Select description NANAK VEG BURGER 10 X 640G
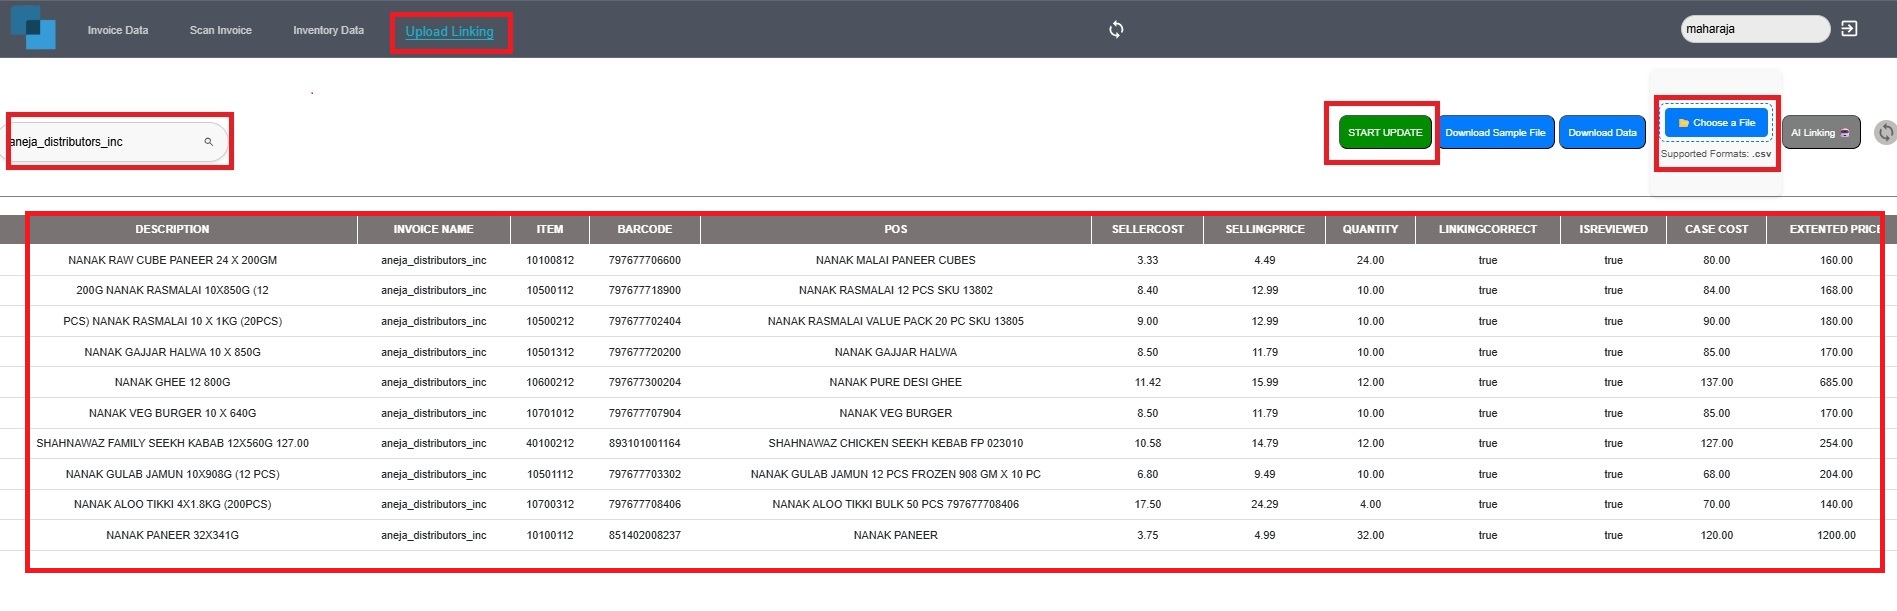Viewport: 1897px width, 611px height. [x=173, y=413]
